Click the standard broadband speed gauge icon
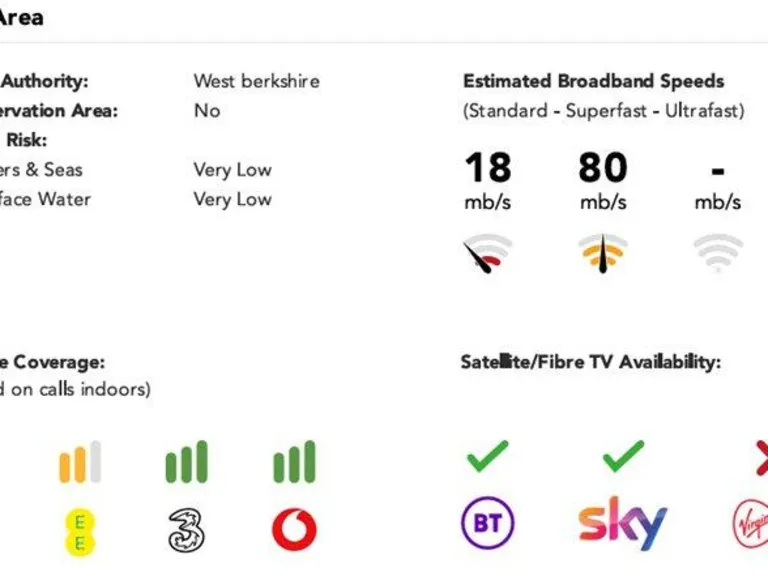This screenshot has height=576, width=768. click(487, 253)
